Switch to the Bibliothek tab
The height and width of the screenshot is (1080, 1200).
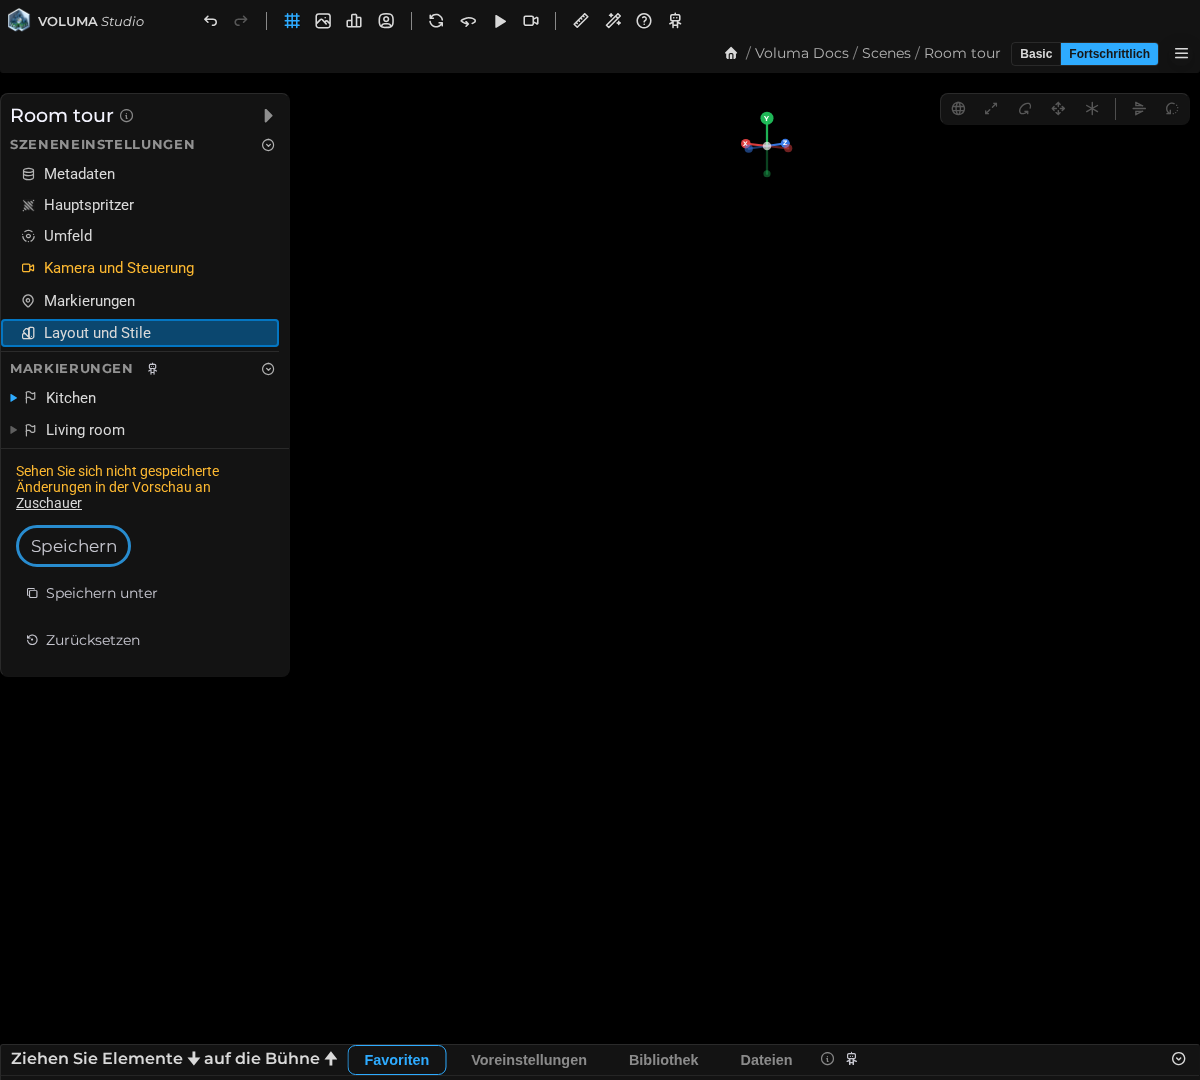tap(664, 1060)
